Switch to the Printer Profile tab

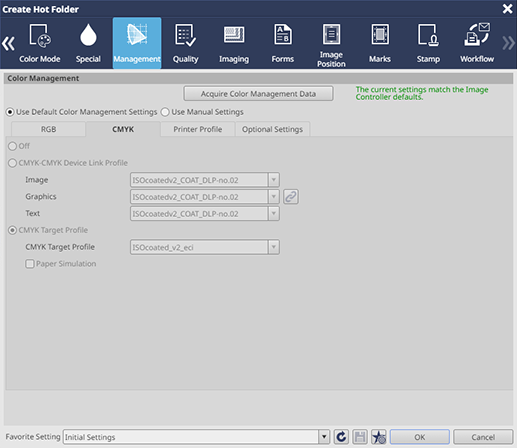(198, 129)
